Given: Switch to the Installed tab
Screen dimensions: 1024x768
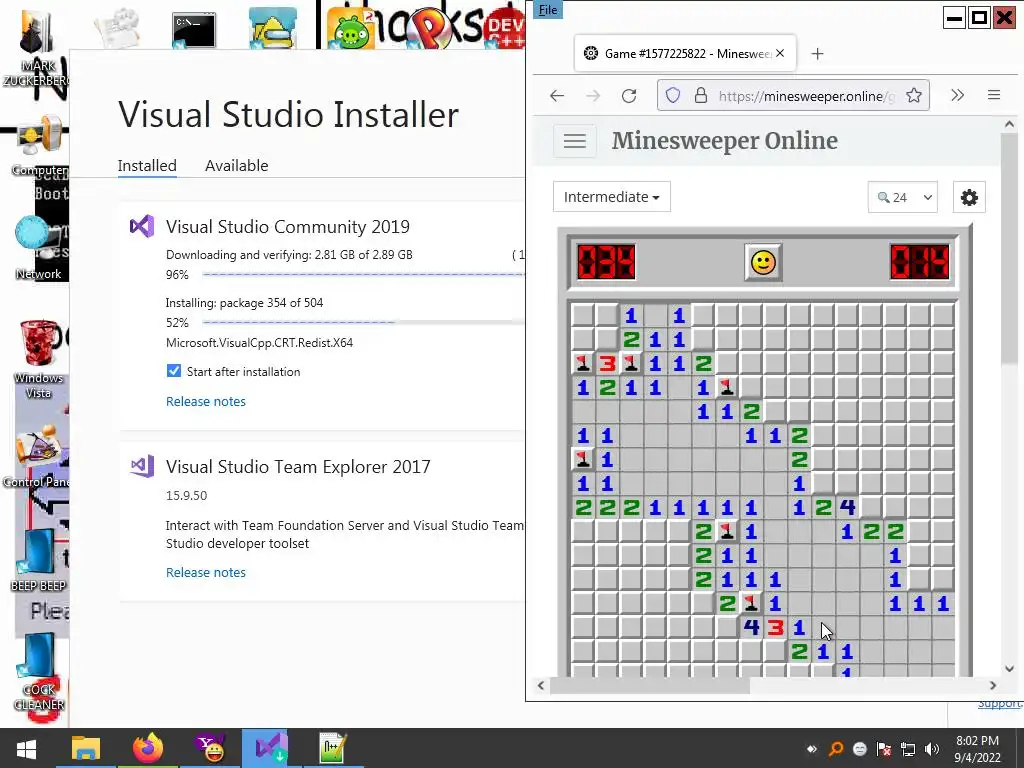Looking at the screenshot, I should [x=147, y=165].
